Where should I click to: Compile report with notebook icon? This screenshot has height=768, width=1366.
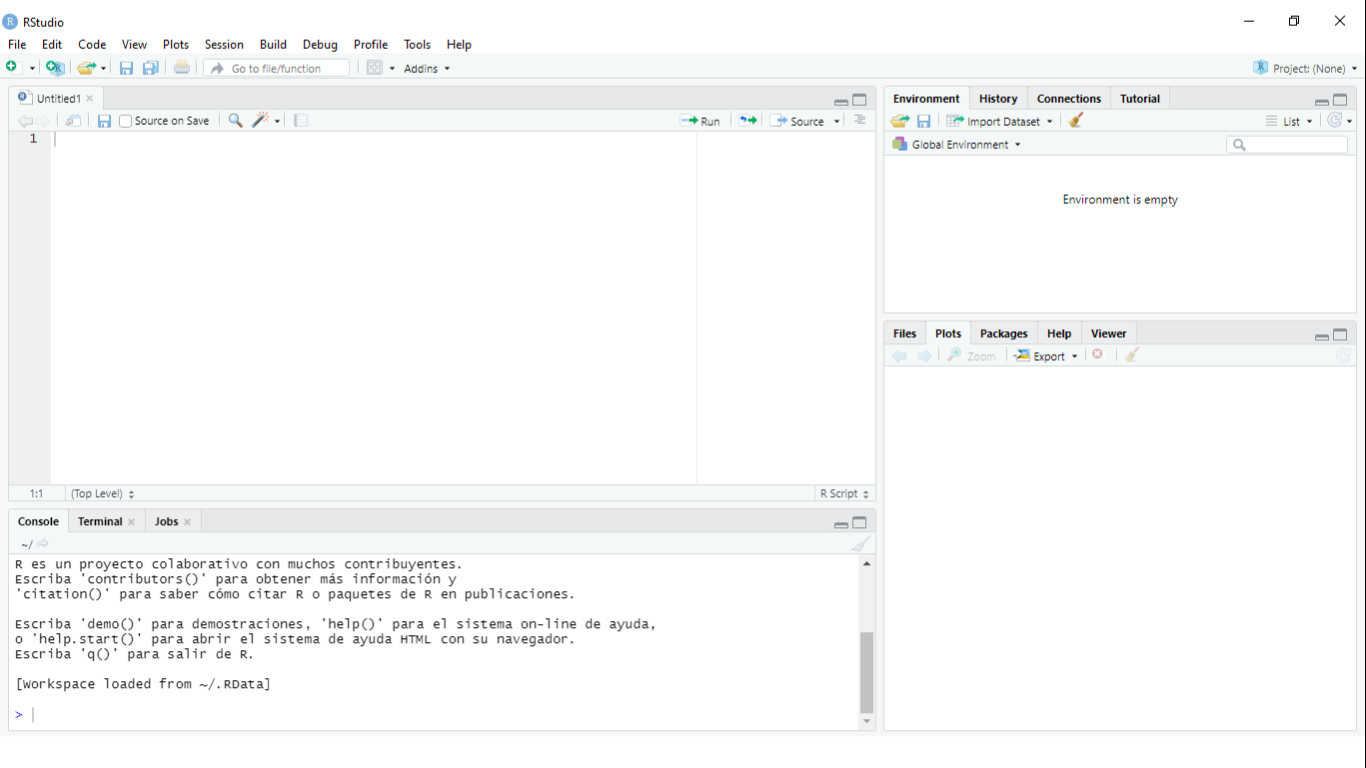301,120
